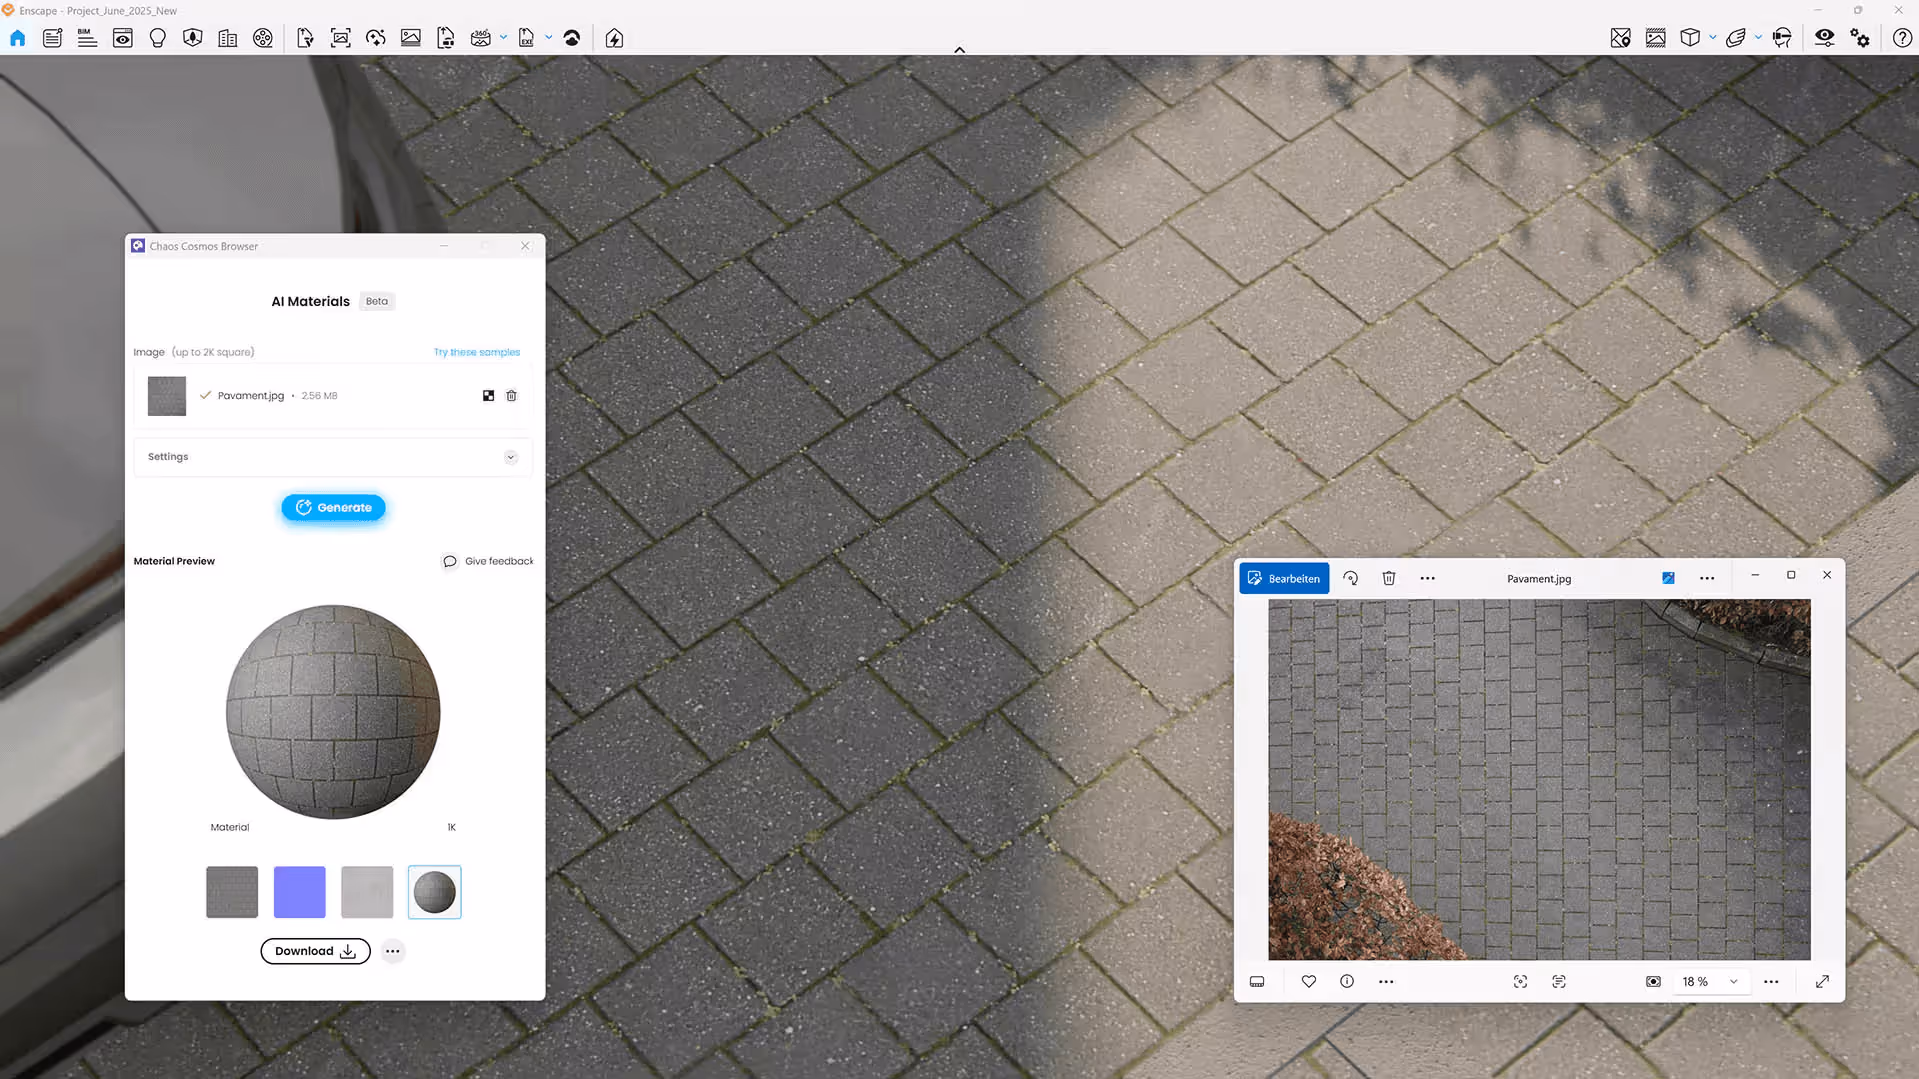Click blue pen app icon in Photos title bar
Viewport: 1919px width, 1079px height.
click(1668, 578)
